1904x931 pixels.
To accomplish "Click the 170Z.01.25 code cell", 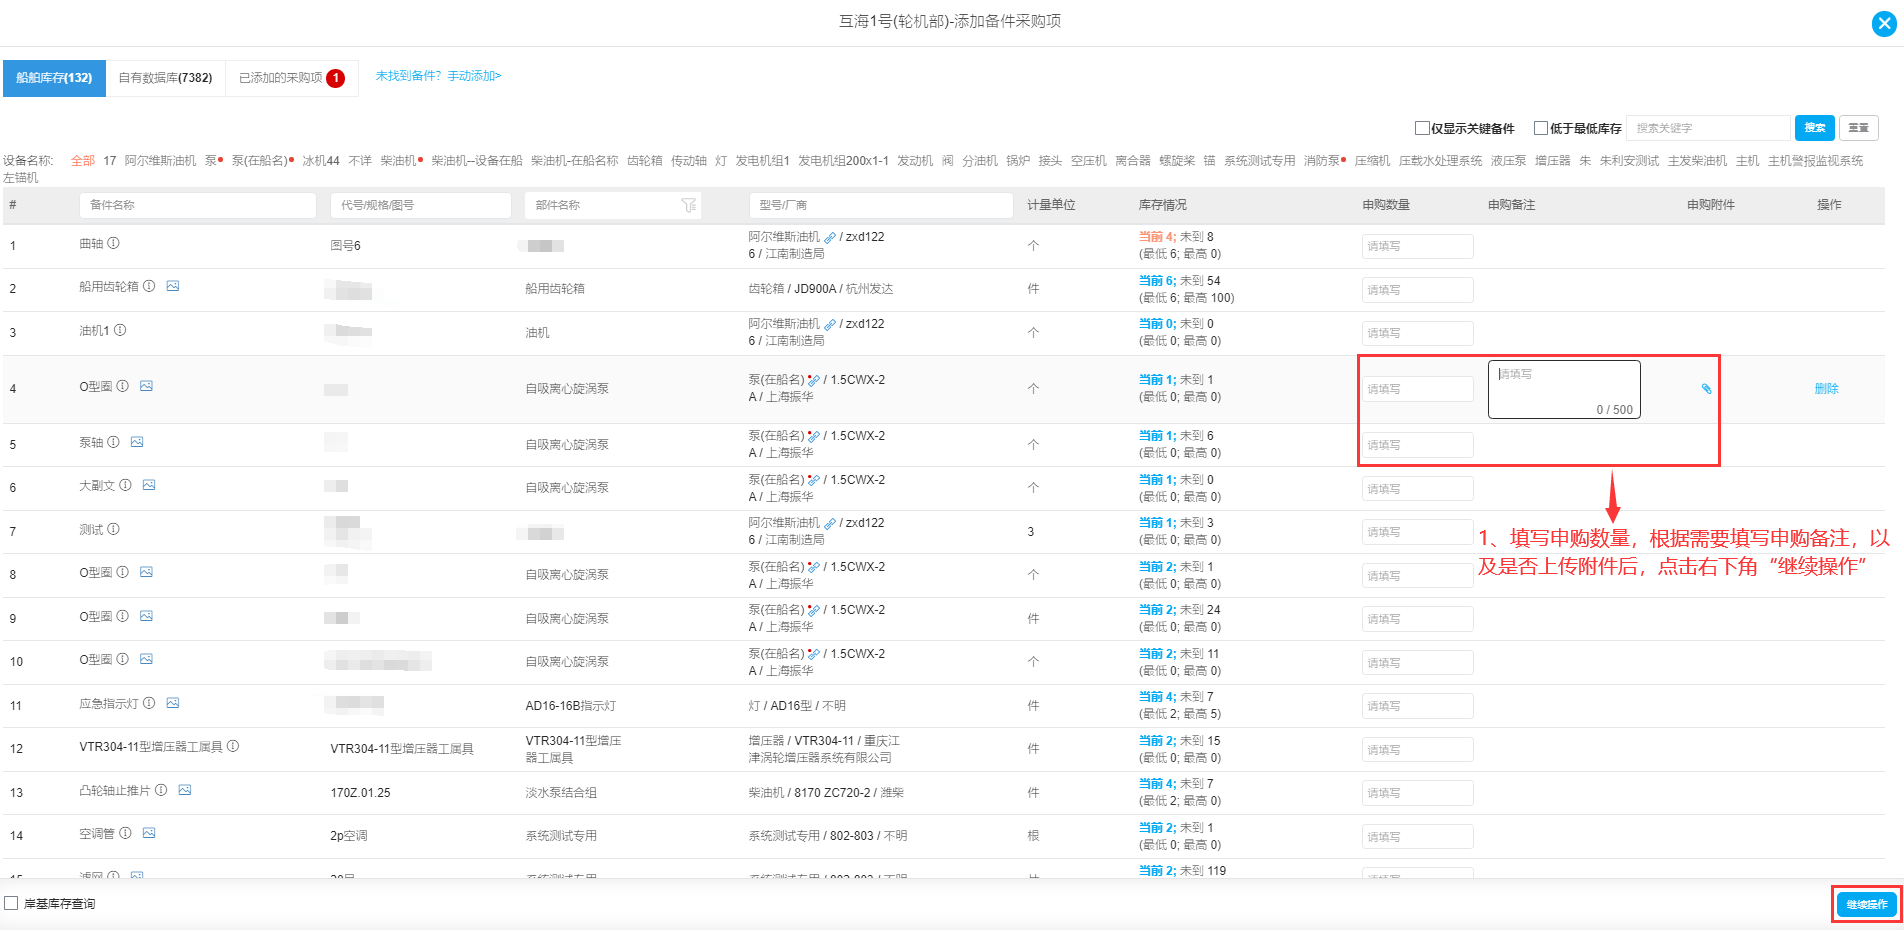I will (361, 793).
